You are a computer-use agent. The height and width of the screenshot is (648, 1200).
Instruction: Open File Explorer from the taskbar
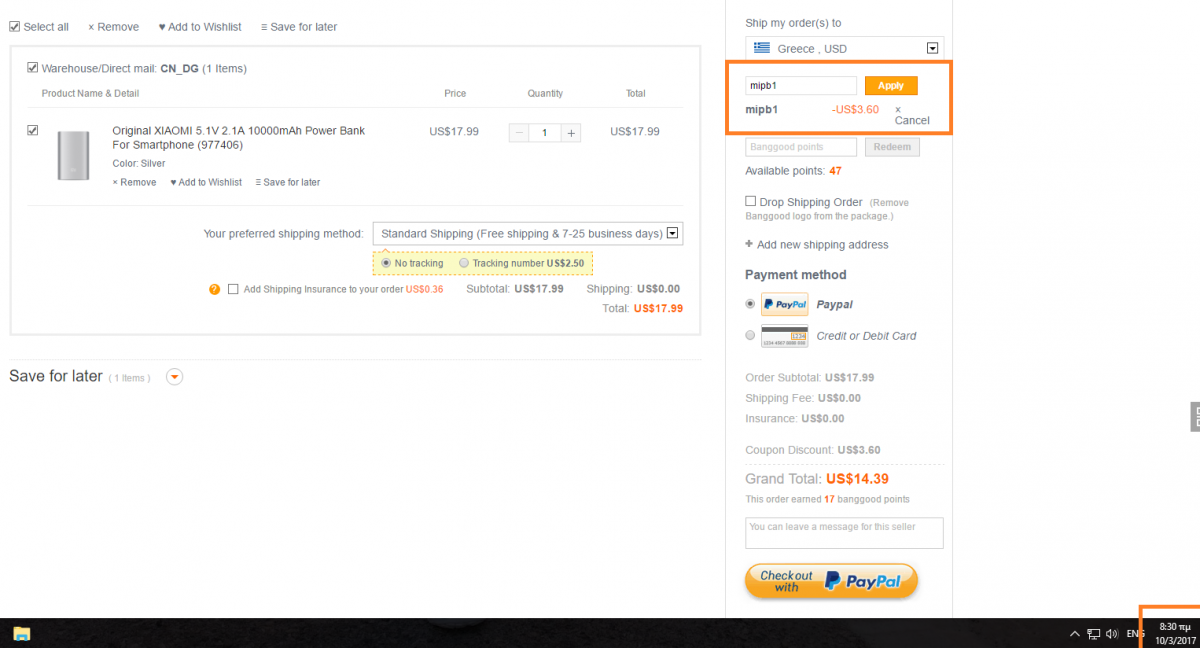pyautogui.click(x=22, y=633)
